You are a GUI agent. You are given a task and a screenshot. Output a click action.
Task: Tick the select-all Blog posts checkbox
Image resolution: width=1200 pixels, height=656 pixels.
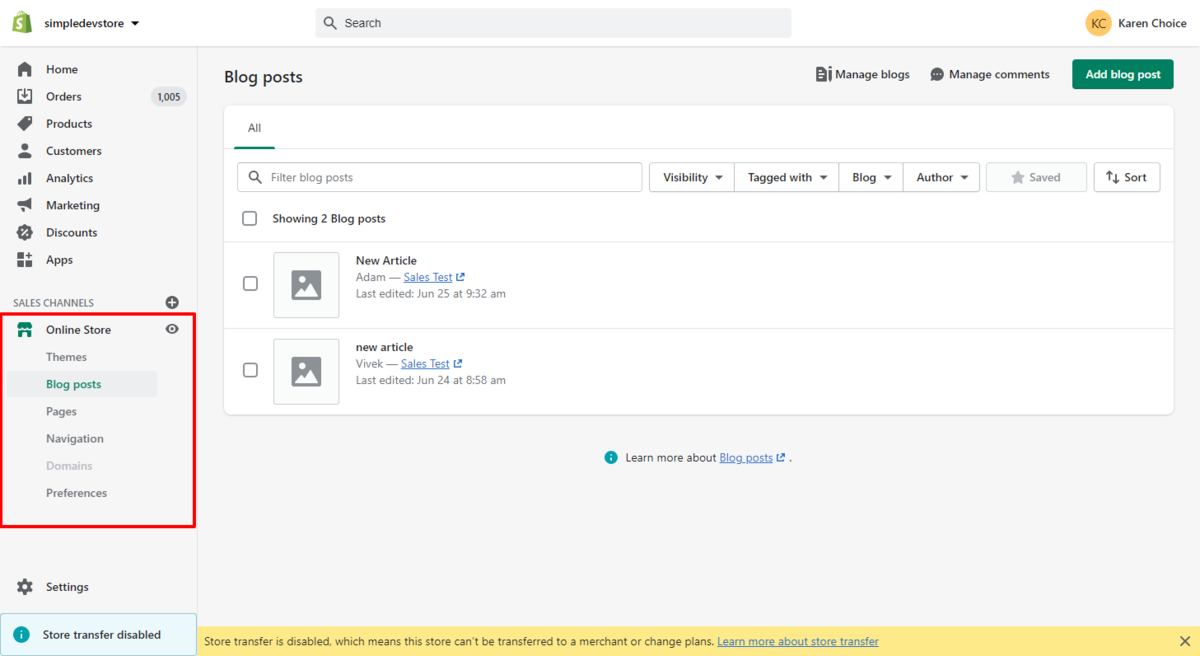coord(250,218)
